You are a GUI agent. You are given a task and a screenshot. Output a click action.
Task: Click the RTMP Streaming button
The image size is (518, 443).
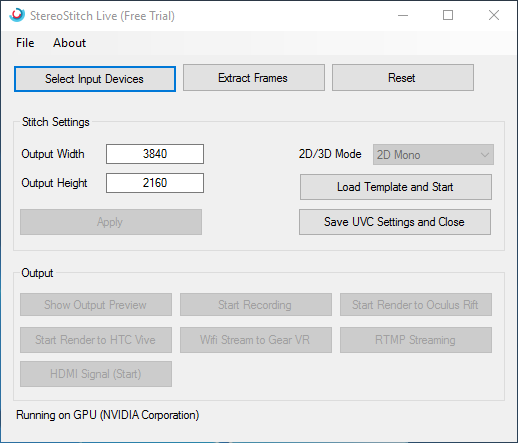click(416, 340)
